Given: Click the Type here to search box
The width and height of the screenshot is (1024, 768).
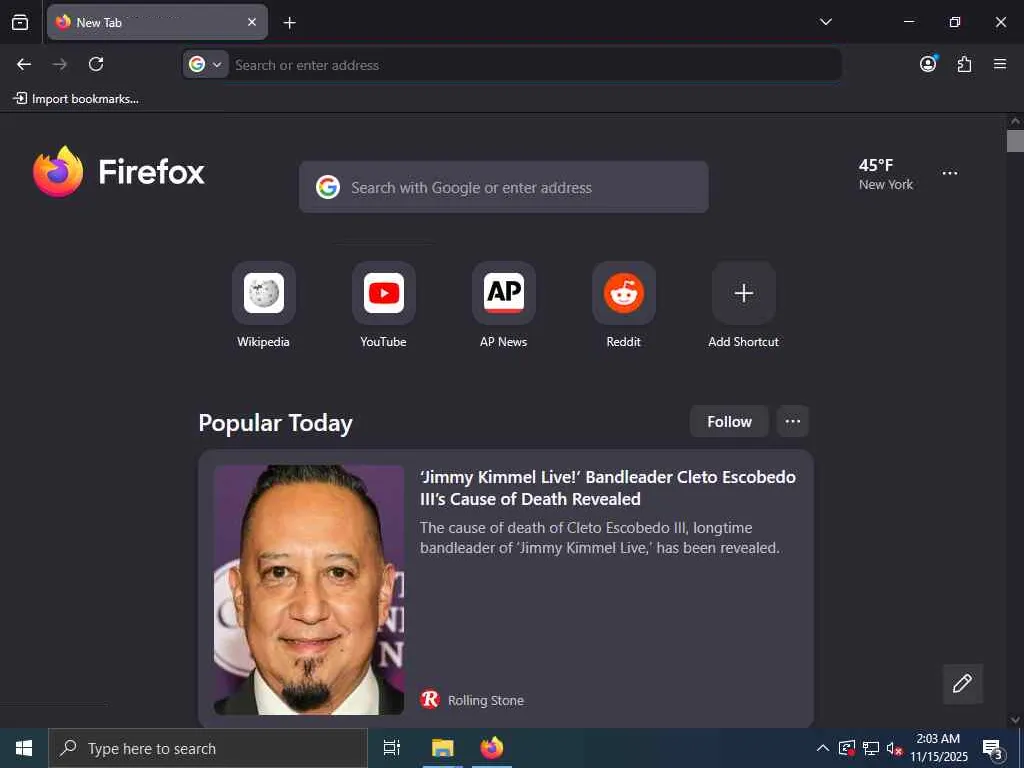Looking at the screenshot, I should click(x=208, y=748).
